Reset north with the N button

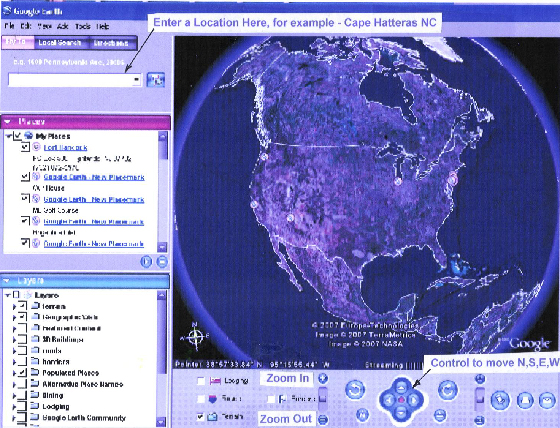362,415
